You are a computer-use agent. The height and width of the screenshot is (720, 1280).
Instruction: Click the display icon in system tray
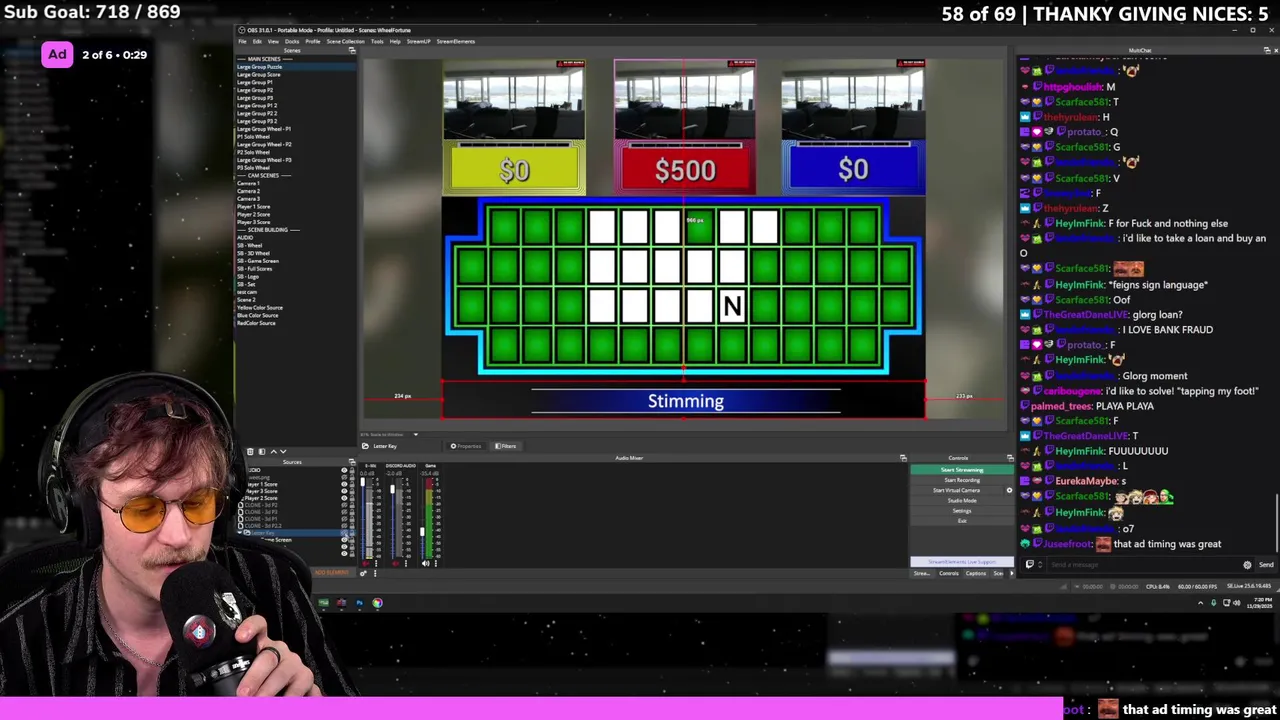point(1227,603)
